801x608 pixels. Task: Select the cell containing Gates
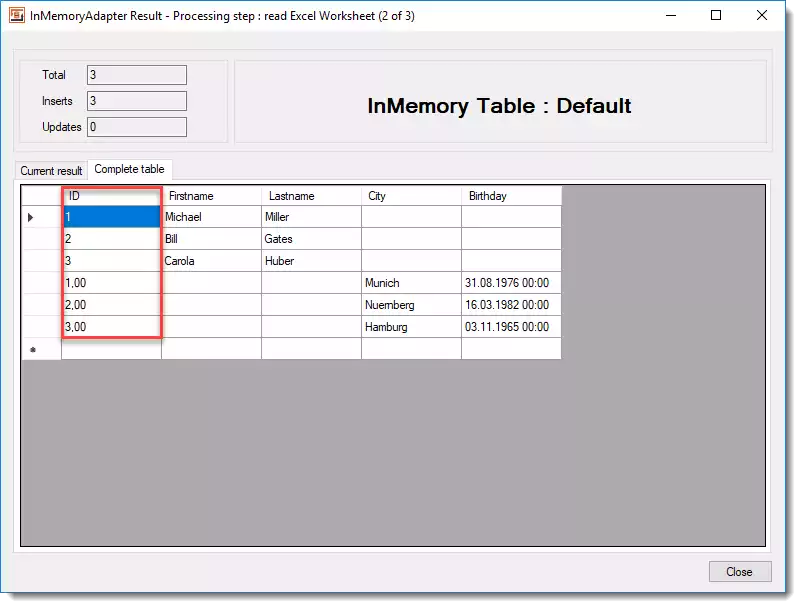coord(311,239)
